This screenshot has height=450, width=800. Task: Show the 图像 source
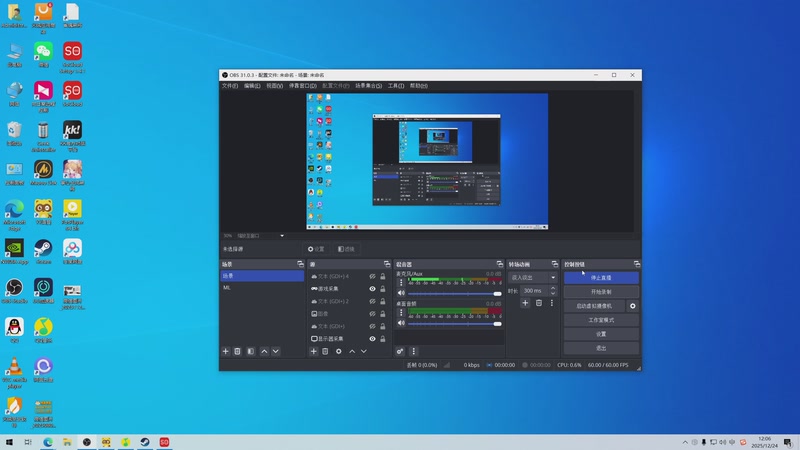(x=372, y=314)
